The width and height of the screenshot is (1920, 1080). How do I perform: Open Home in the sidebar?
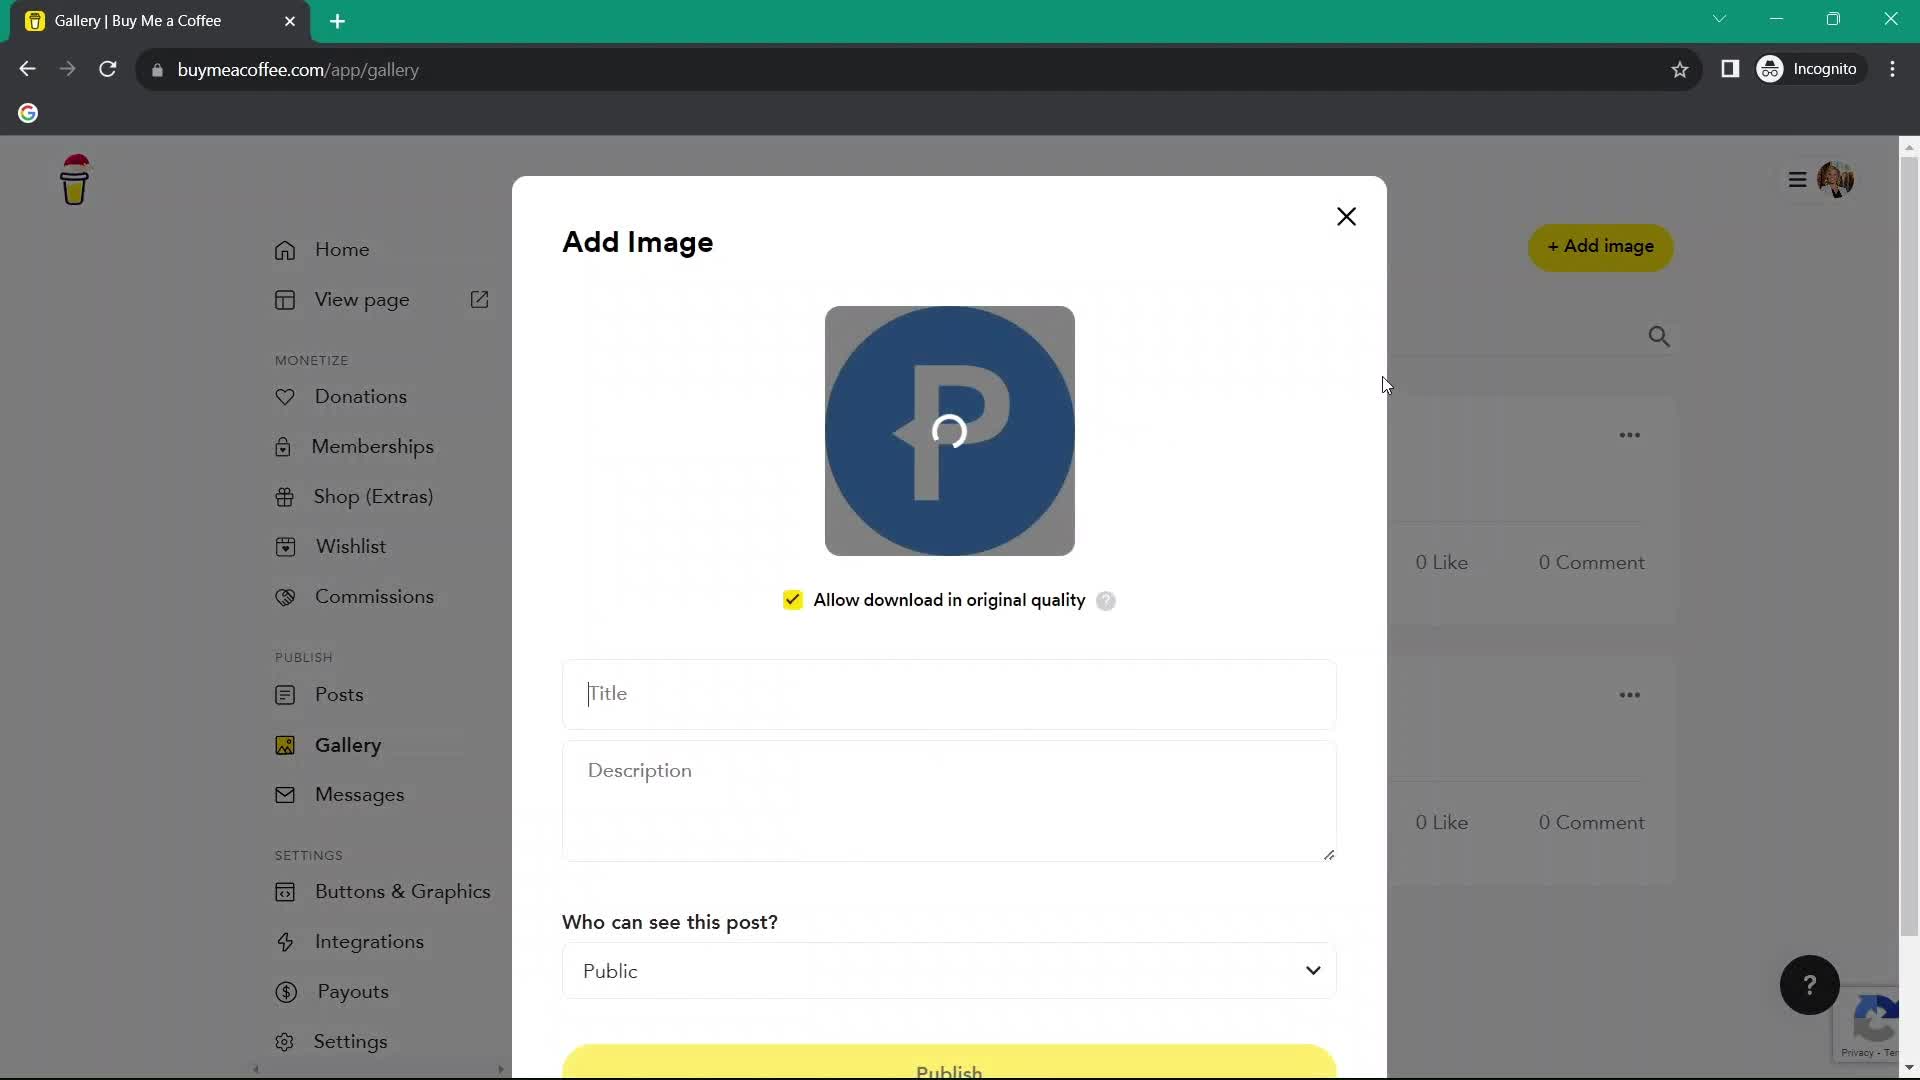point(342,250)
